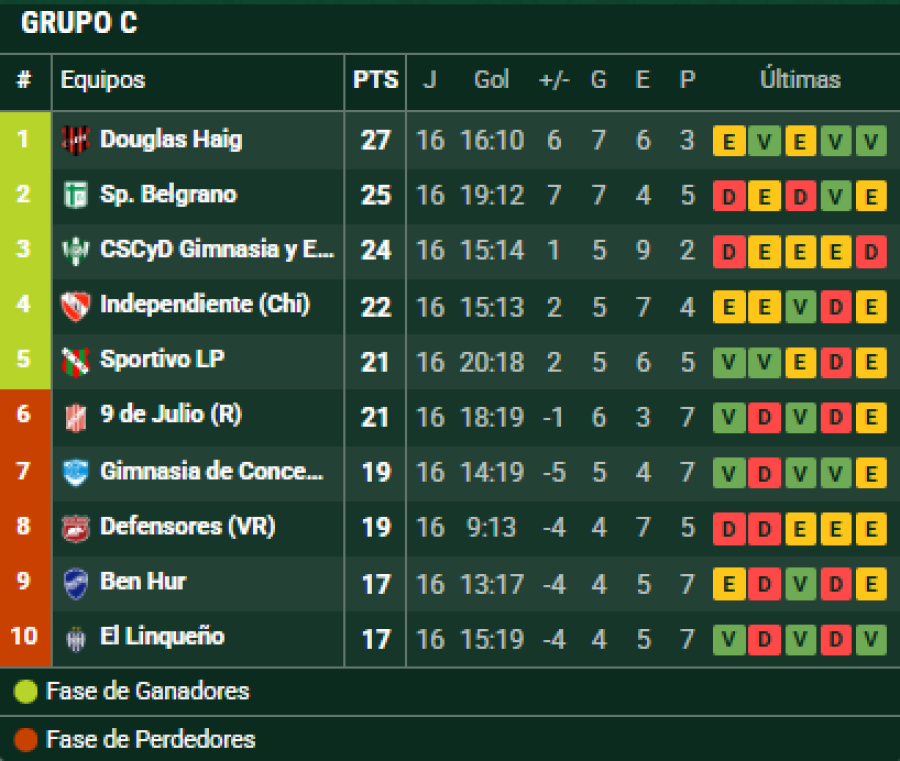Sort the table by PTS column
The image size is (900, 761).
pyautogui.click(x=375, y=80)
